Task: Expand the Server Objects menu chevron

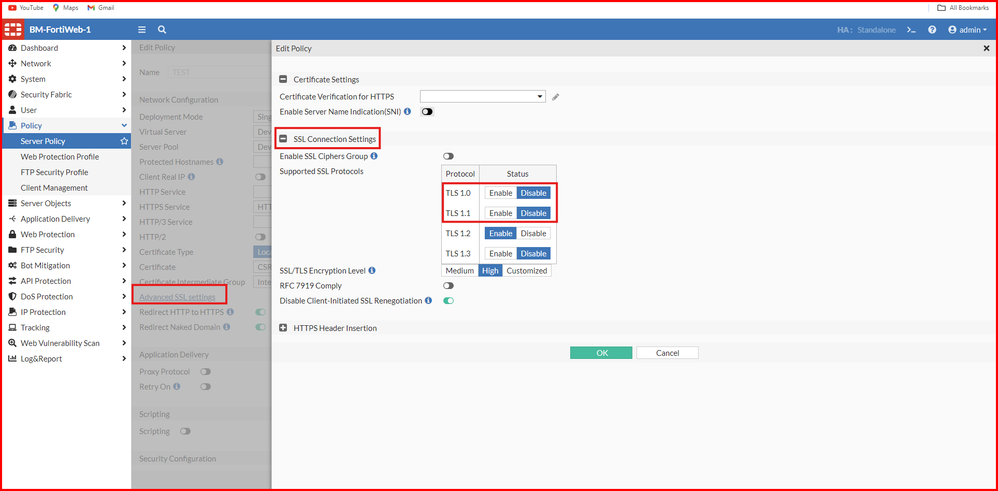Action: [x=124, y=203]
